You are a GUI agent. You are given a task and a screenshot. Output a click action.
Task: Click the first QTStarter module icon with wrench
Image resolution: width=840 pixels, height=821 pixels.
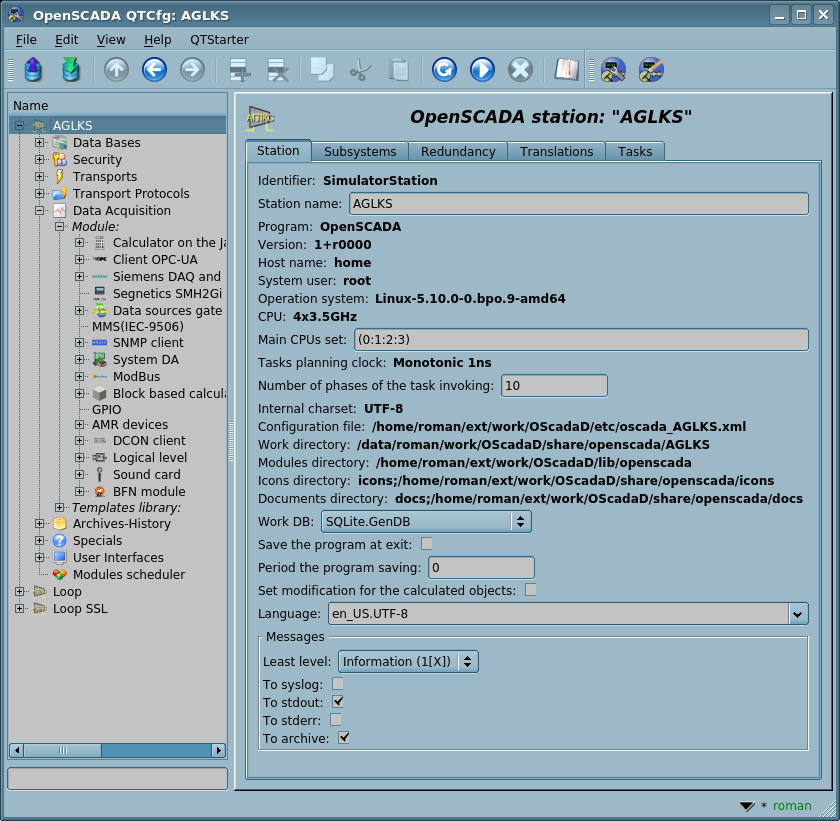click(613, 70)
